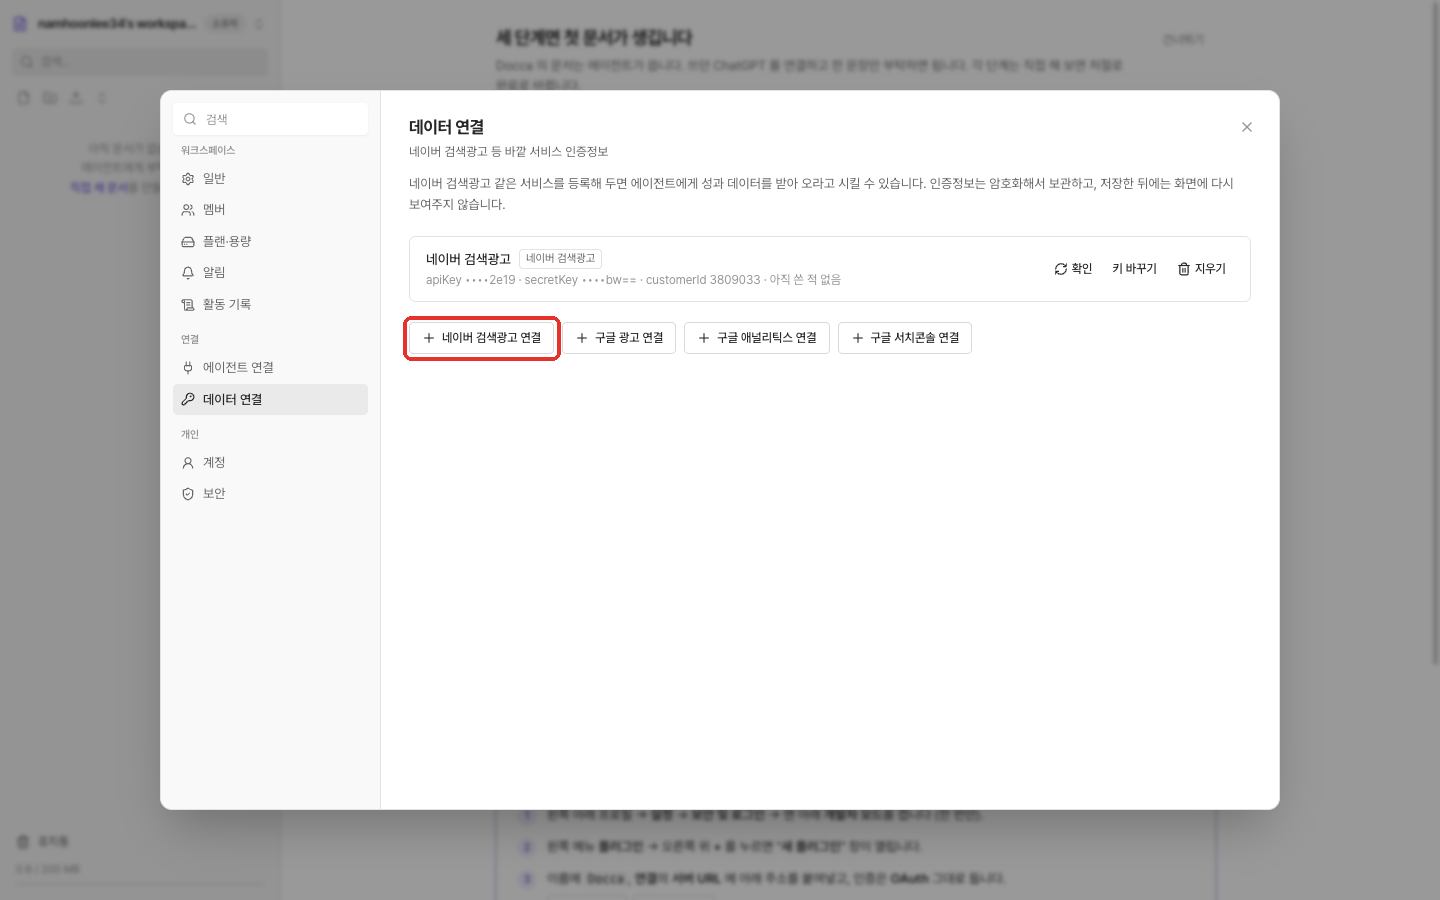The image size is (1440, 900).
Task: Click the plus icon on 구글 애널리틱스 연결
Action: [704, 338]
